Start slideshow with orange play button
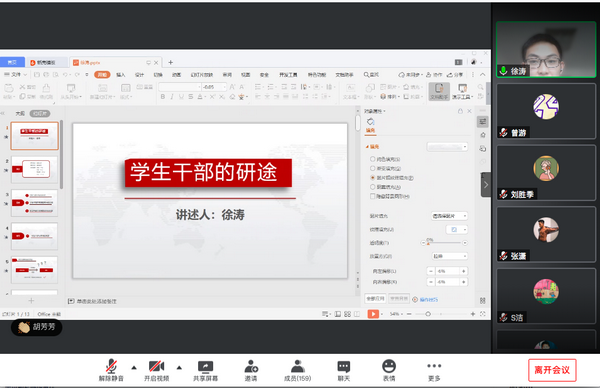The image size is (600, 388). 373,314
